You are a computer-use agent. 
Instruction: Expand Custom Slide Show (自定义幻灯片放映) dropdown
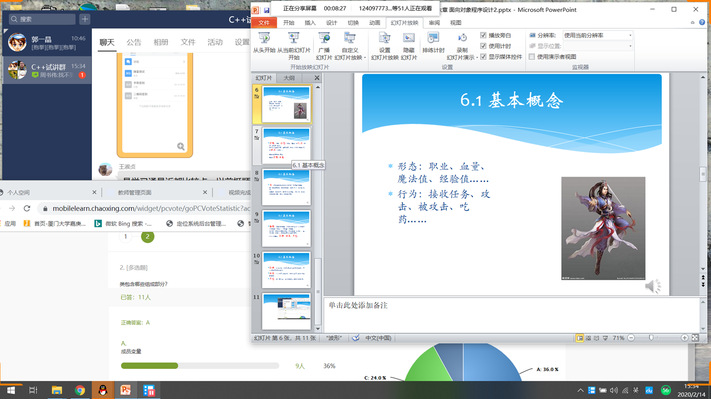pyautogui.click(x=365, y=58)
